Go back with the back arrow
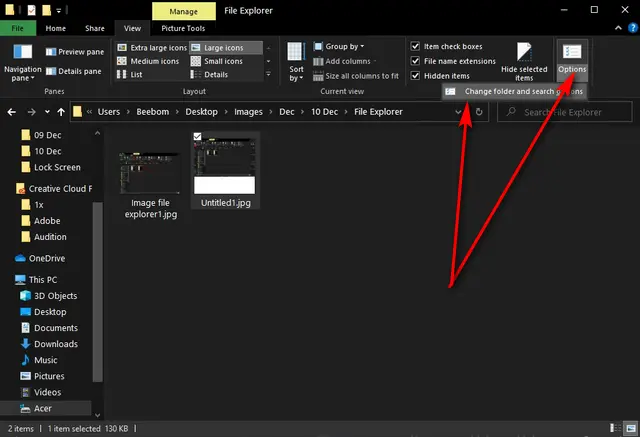The height and width of the screenshot is (437, 640). point(11,112)
